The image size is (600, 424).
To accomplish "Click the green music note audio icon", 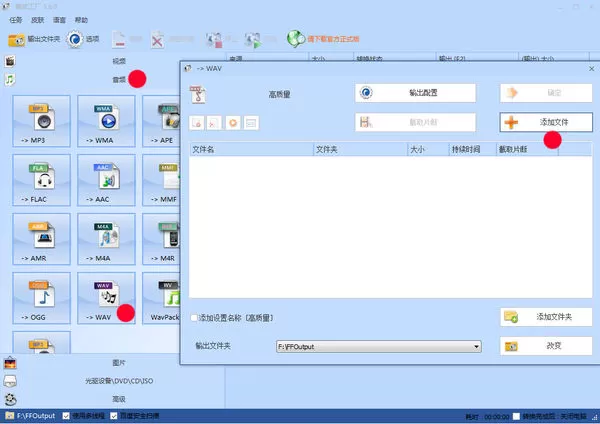I will pyautogui.click(x=10, y=80).
